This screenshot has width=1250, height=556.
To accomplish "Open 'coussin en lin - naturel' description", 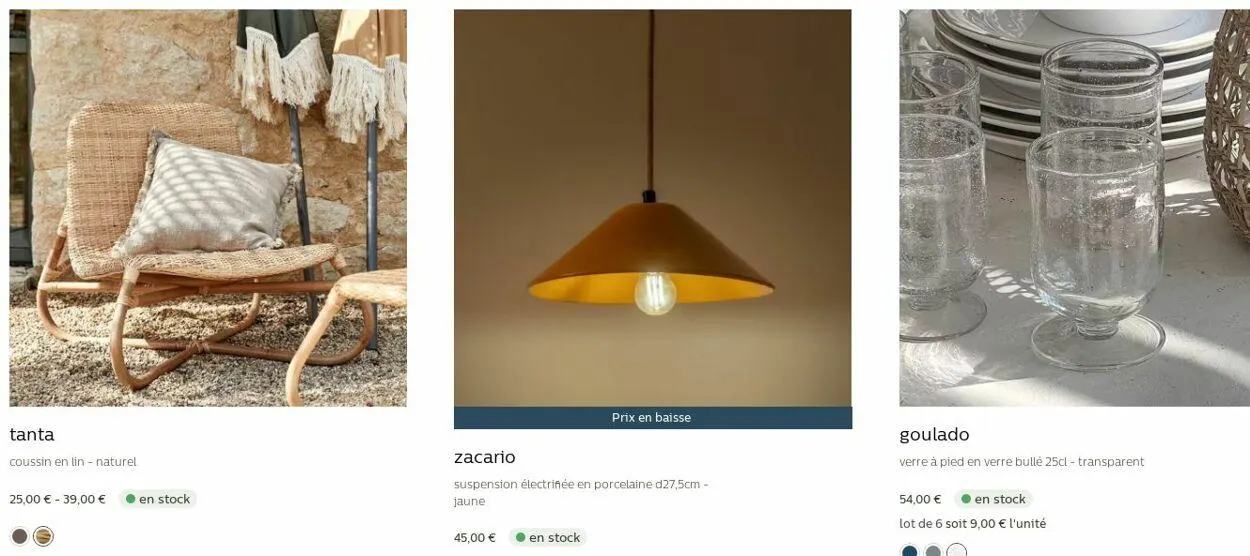I will [x=73, y=462].
